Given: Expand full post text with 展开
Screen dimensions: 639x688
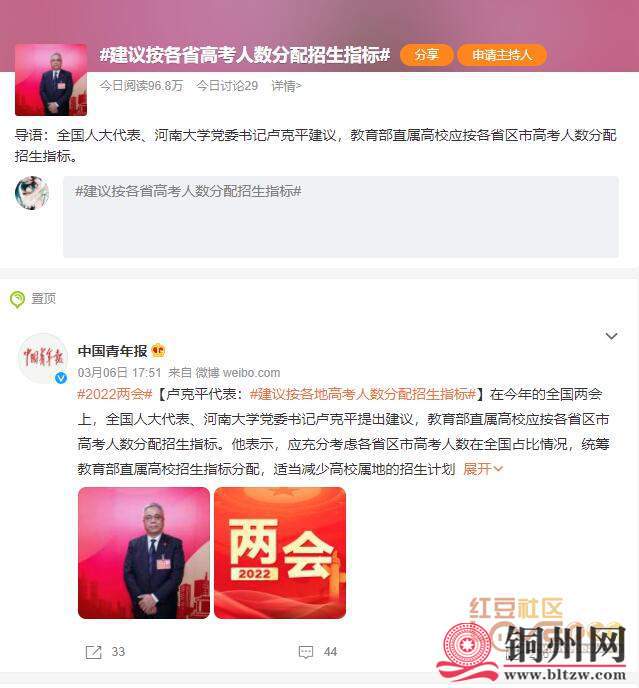Looking at the screenshot, I should 483,469.
